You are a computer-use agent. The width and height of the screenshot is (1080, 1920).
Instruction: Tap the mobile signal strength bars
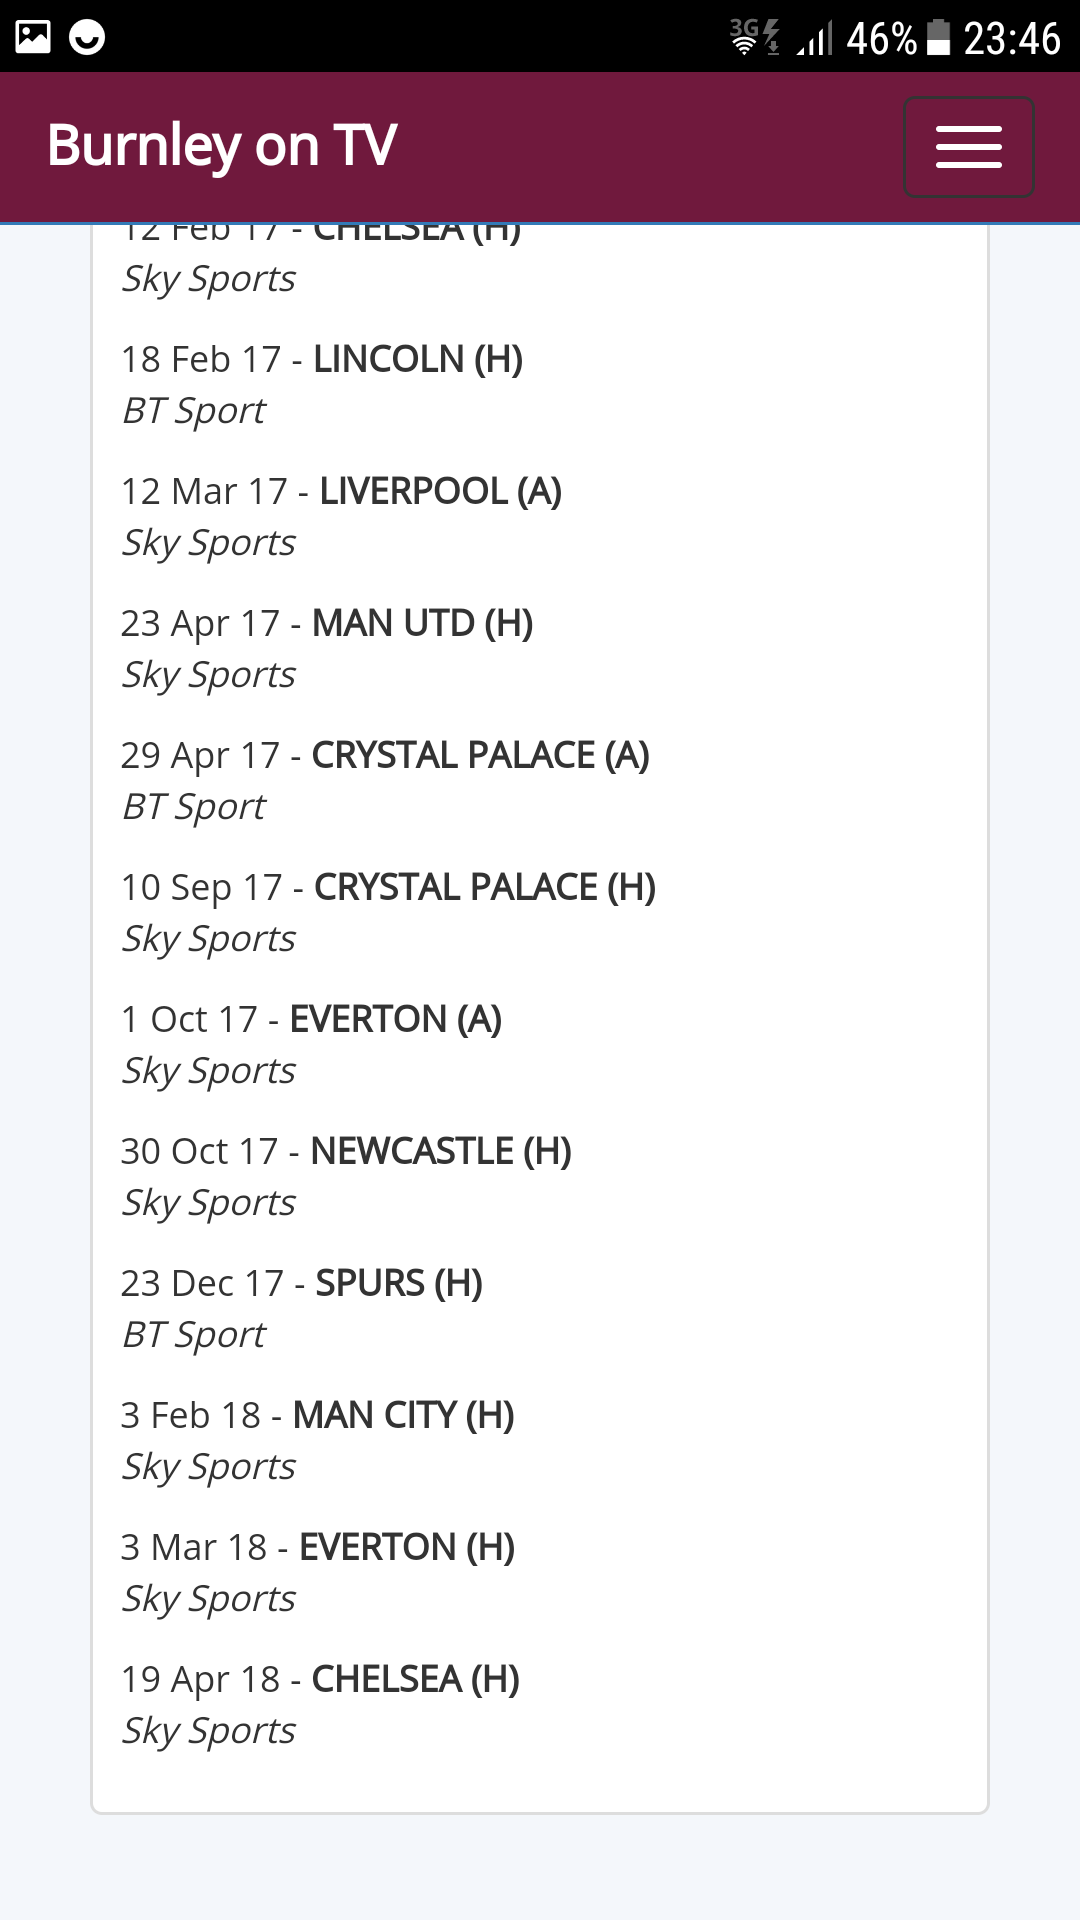click(815, 39)
